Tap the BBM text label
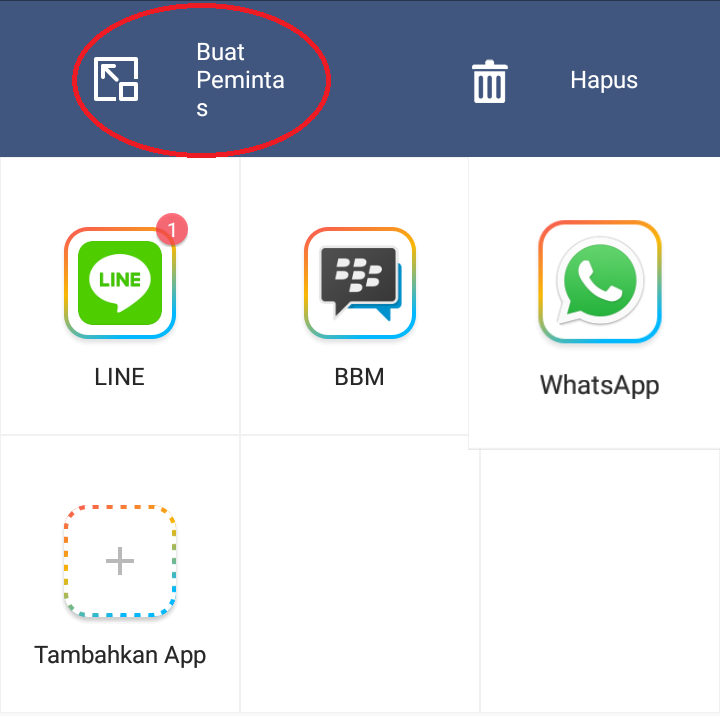 pyautogui.click(x=359, y=377)
